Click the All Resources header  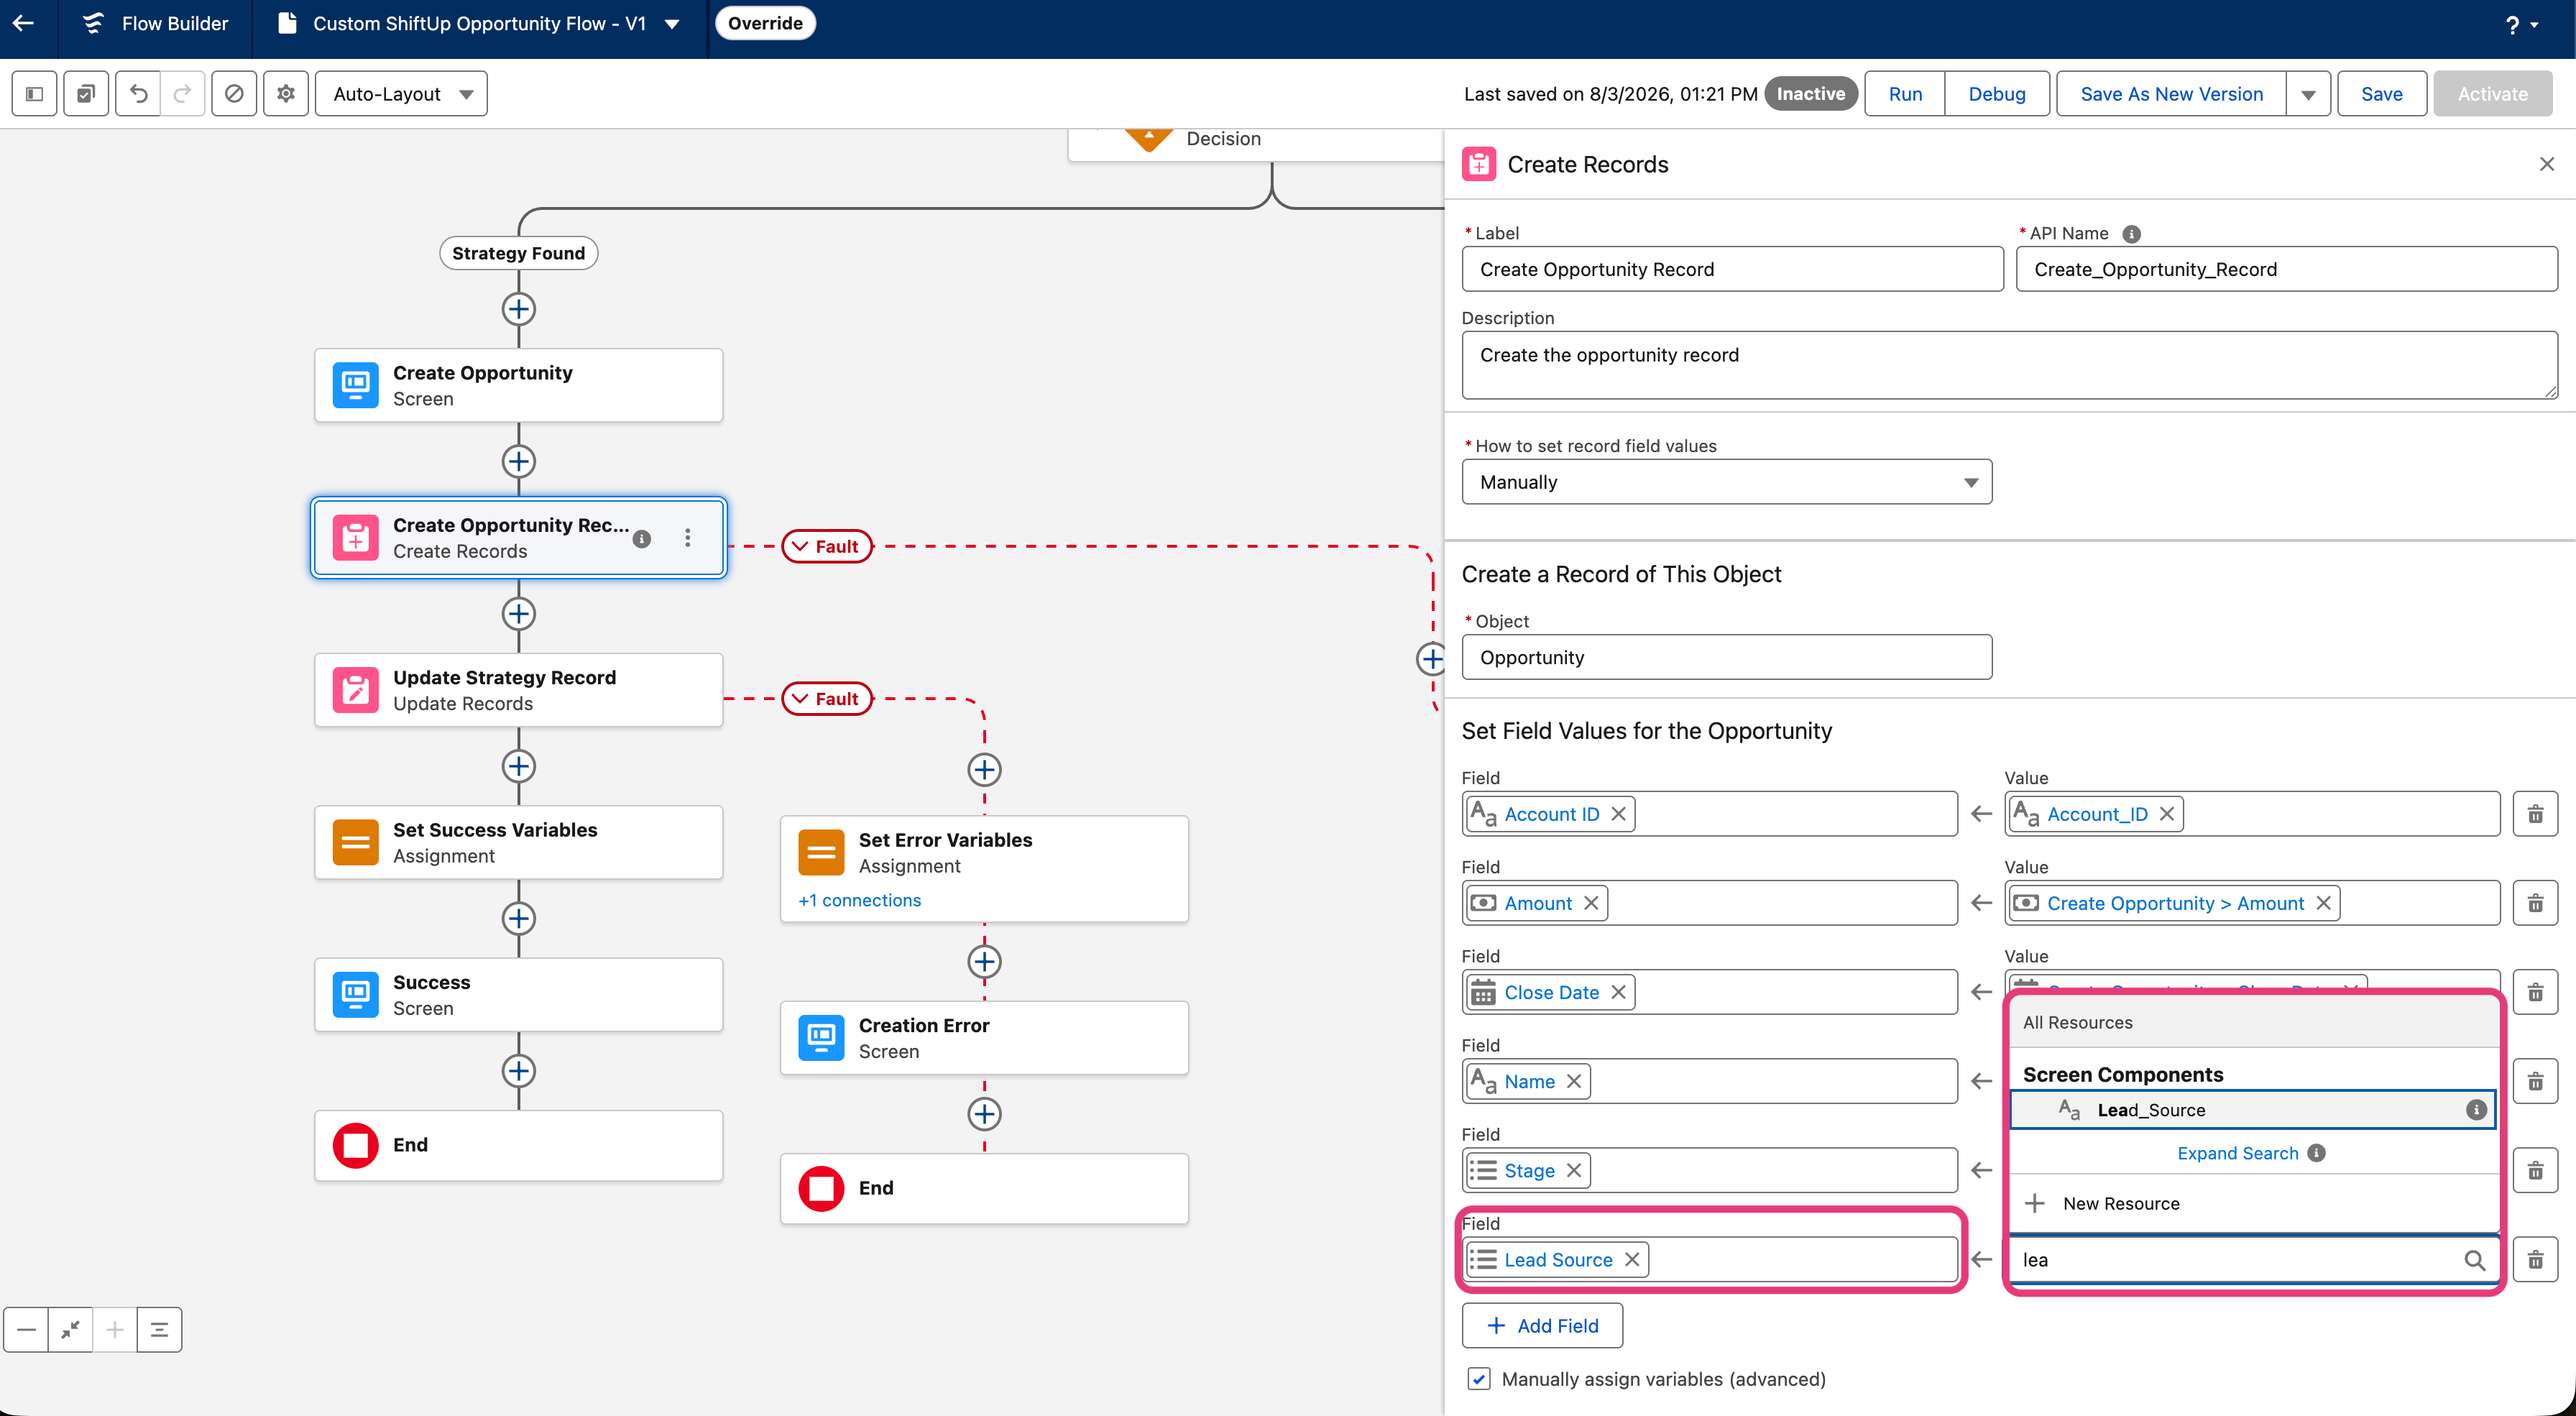coord(2078,1022)
